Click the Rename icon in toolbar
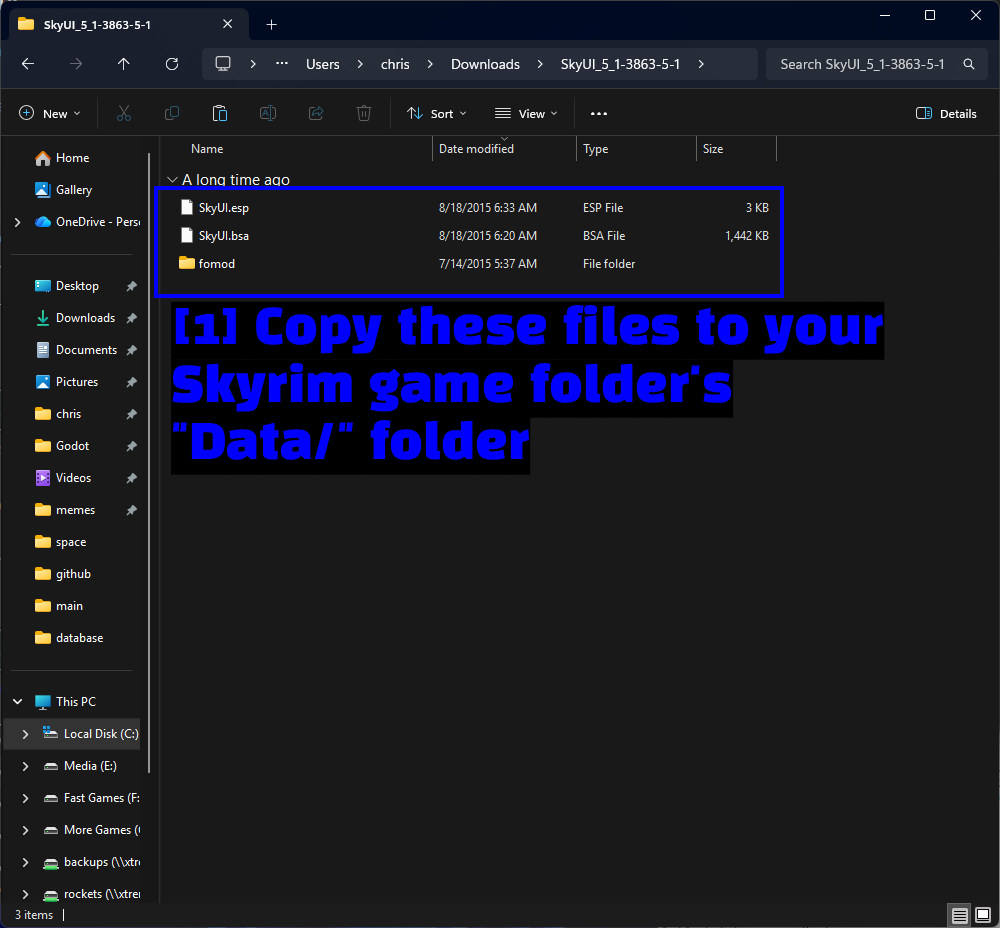Viewport: 1000px width, 928px height. pyautogui.click(x=268, y=114)
